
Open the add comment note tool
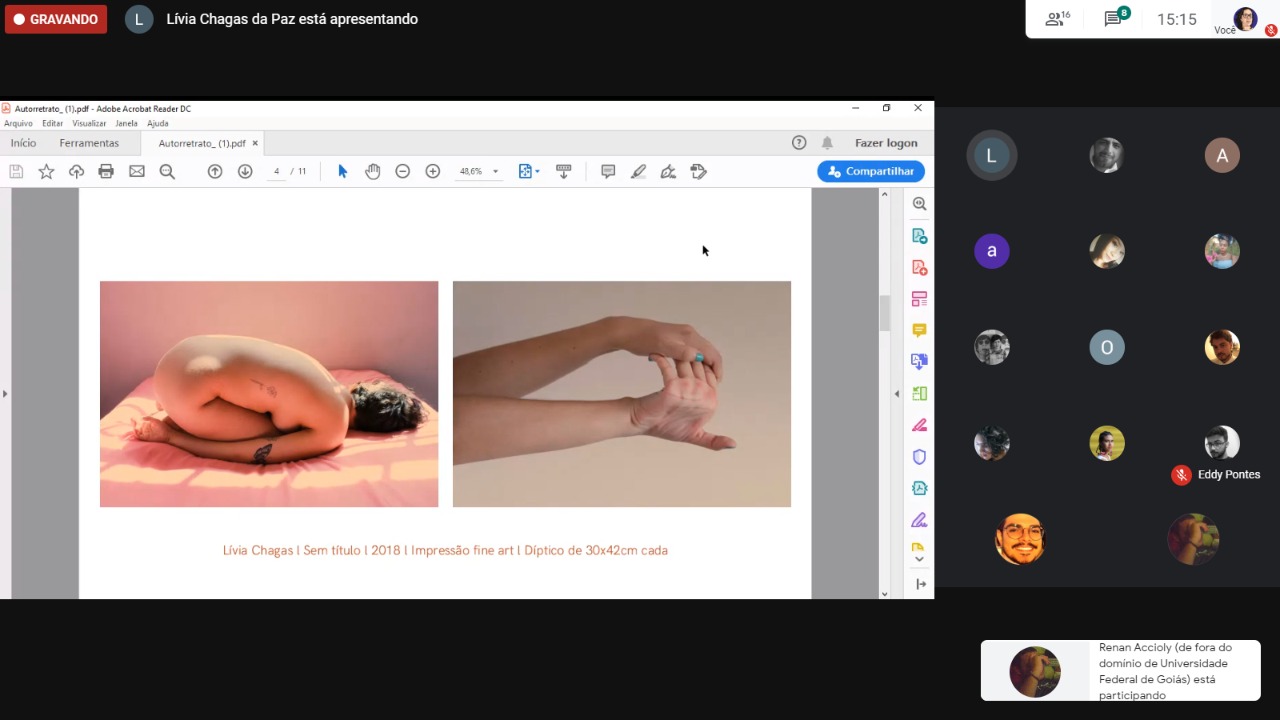607,171
